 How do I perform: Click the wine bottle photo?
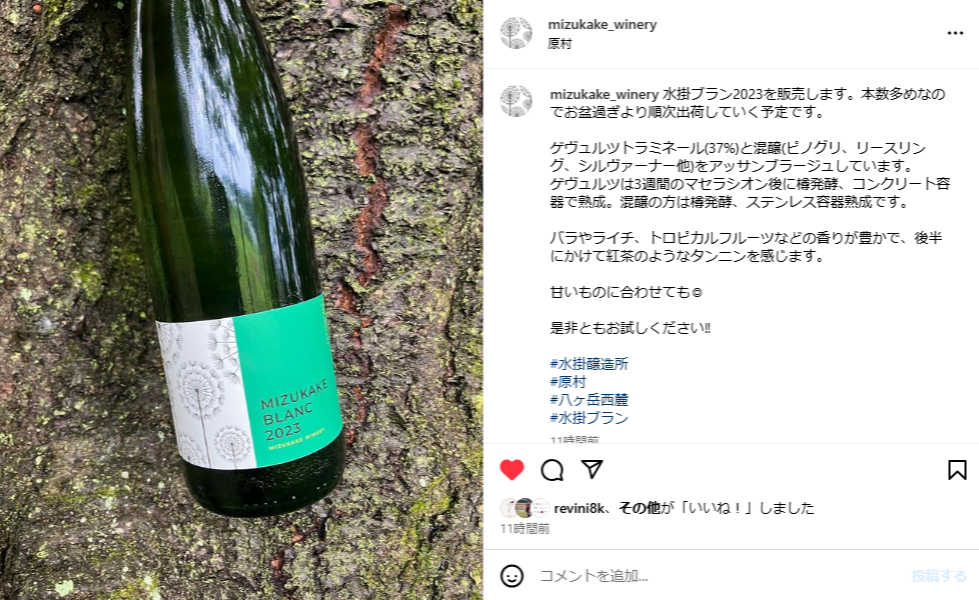241,300
